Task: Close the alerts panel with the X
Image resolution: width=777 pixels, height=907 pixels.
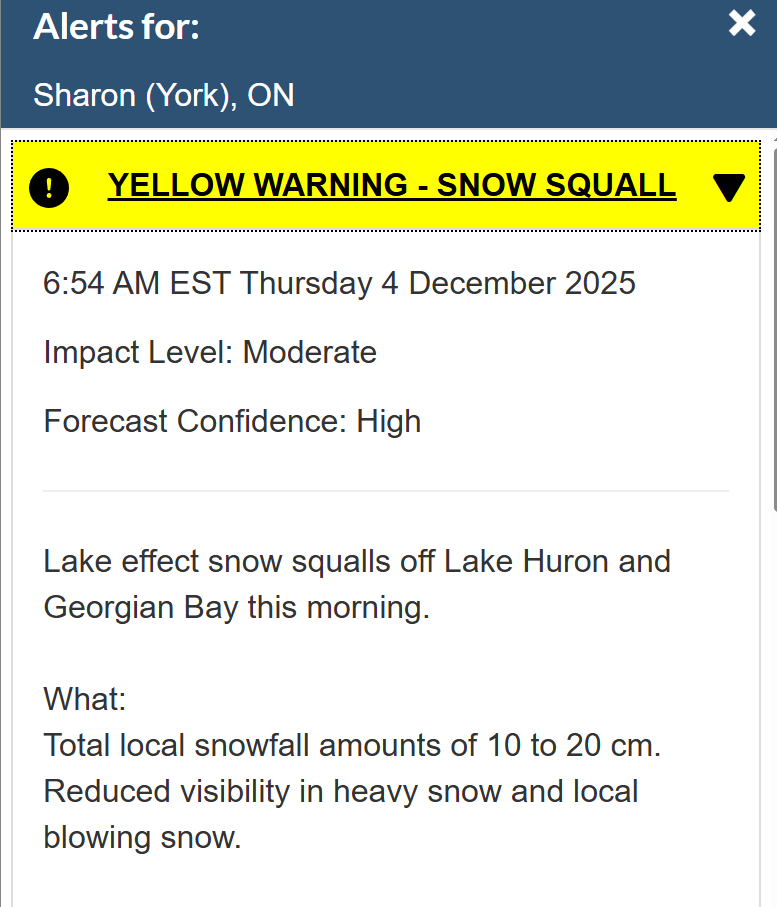Action: (741, 24)
